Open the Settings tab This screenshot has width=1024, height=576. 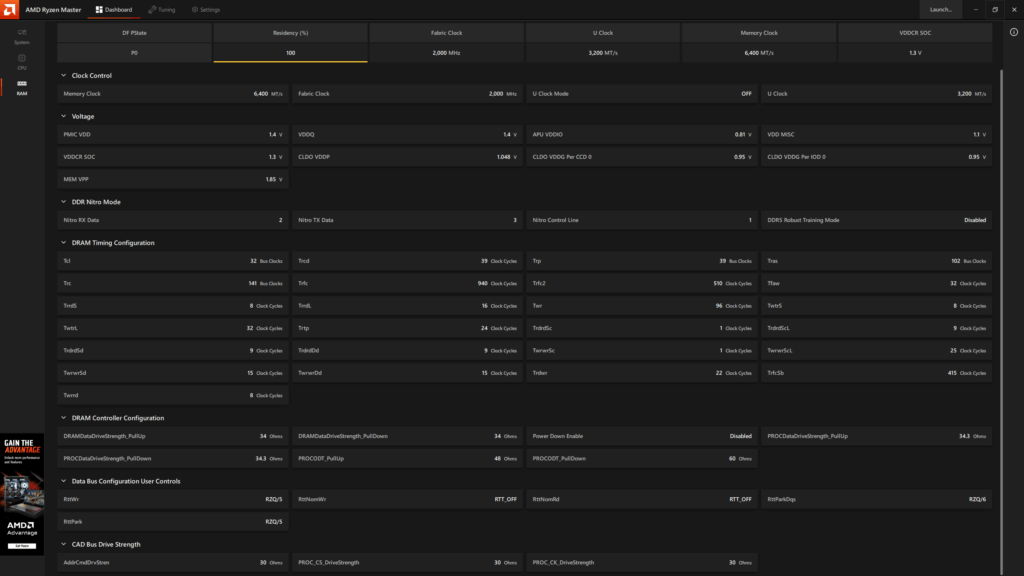206,10
